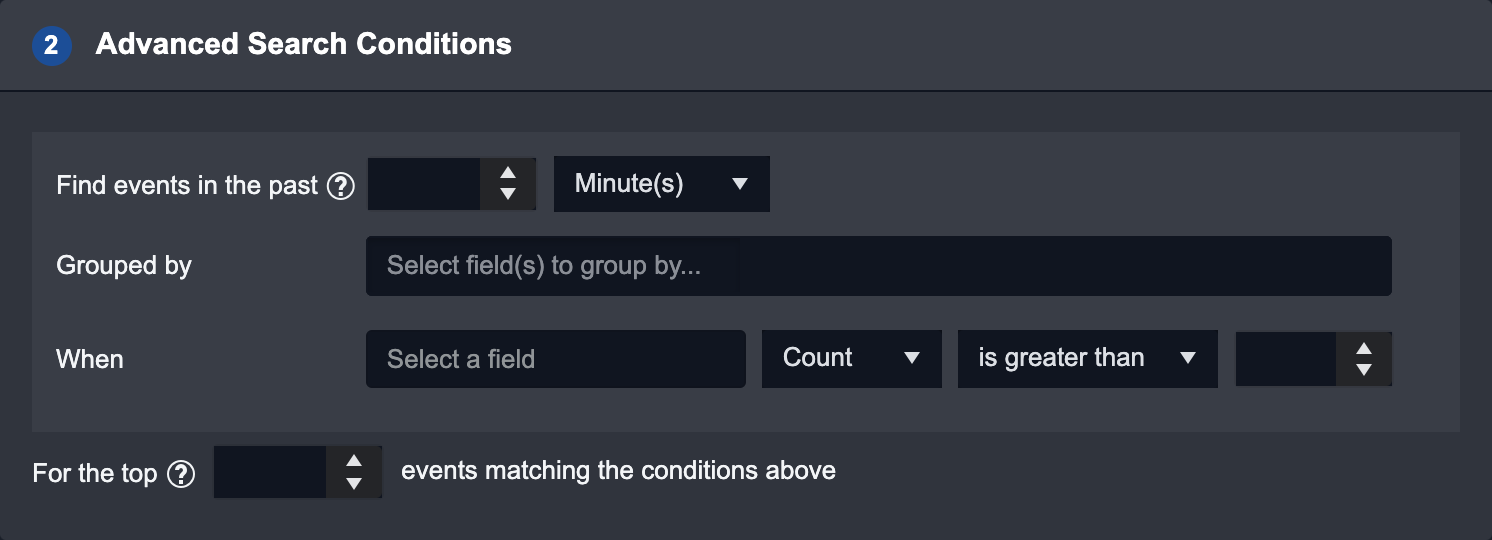This screenshot has height=540, width=1492.
Task: Decrease the past time period value
Action: point(508,194)
